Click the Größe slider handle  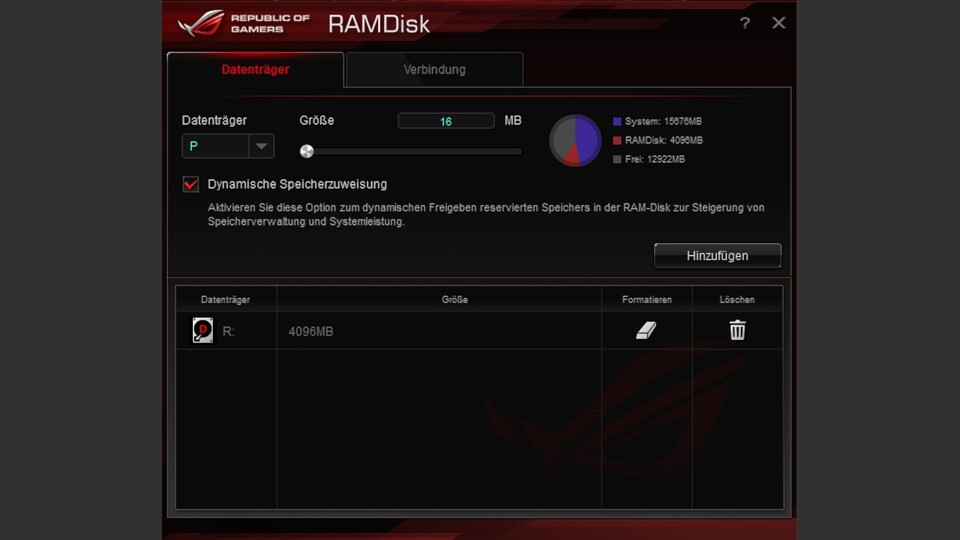pos(307,151)
